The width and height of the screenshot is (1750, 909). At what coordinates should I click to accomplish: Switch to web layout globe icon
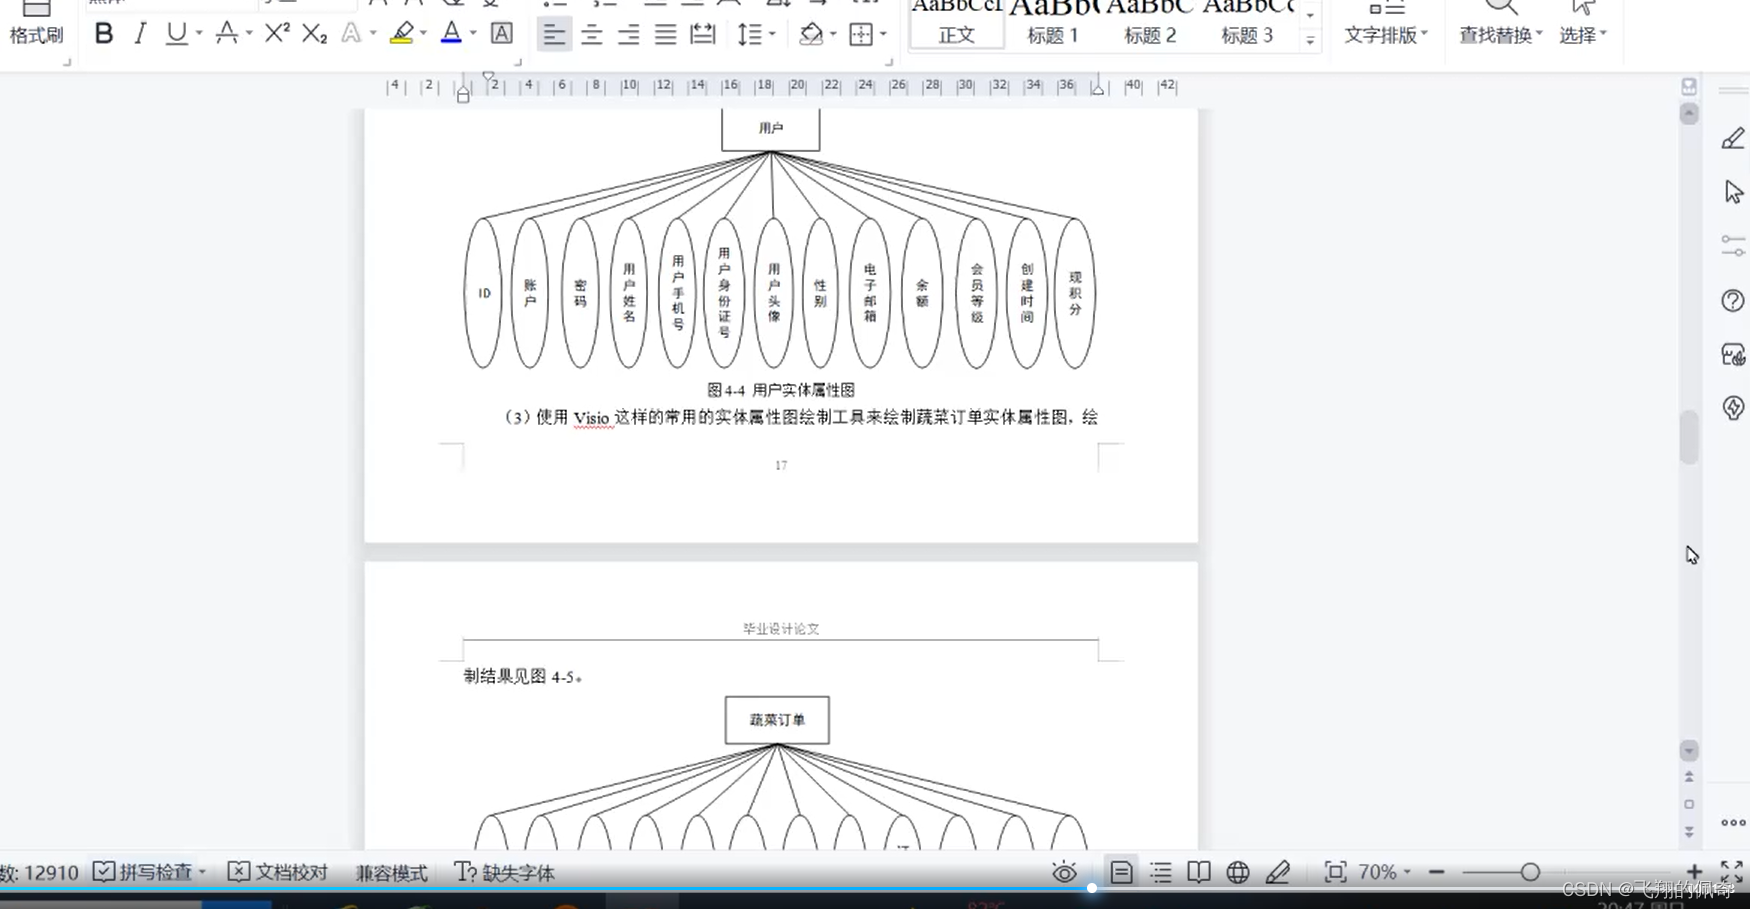1238,872
